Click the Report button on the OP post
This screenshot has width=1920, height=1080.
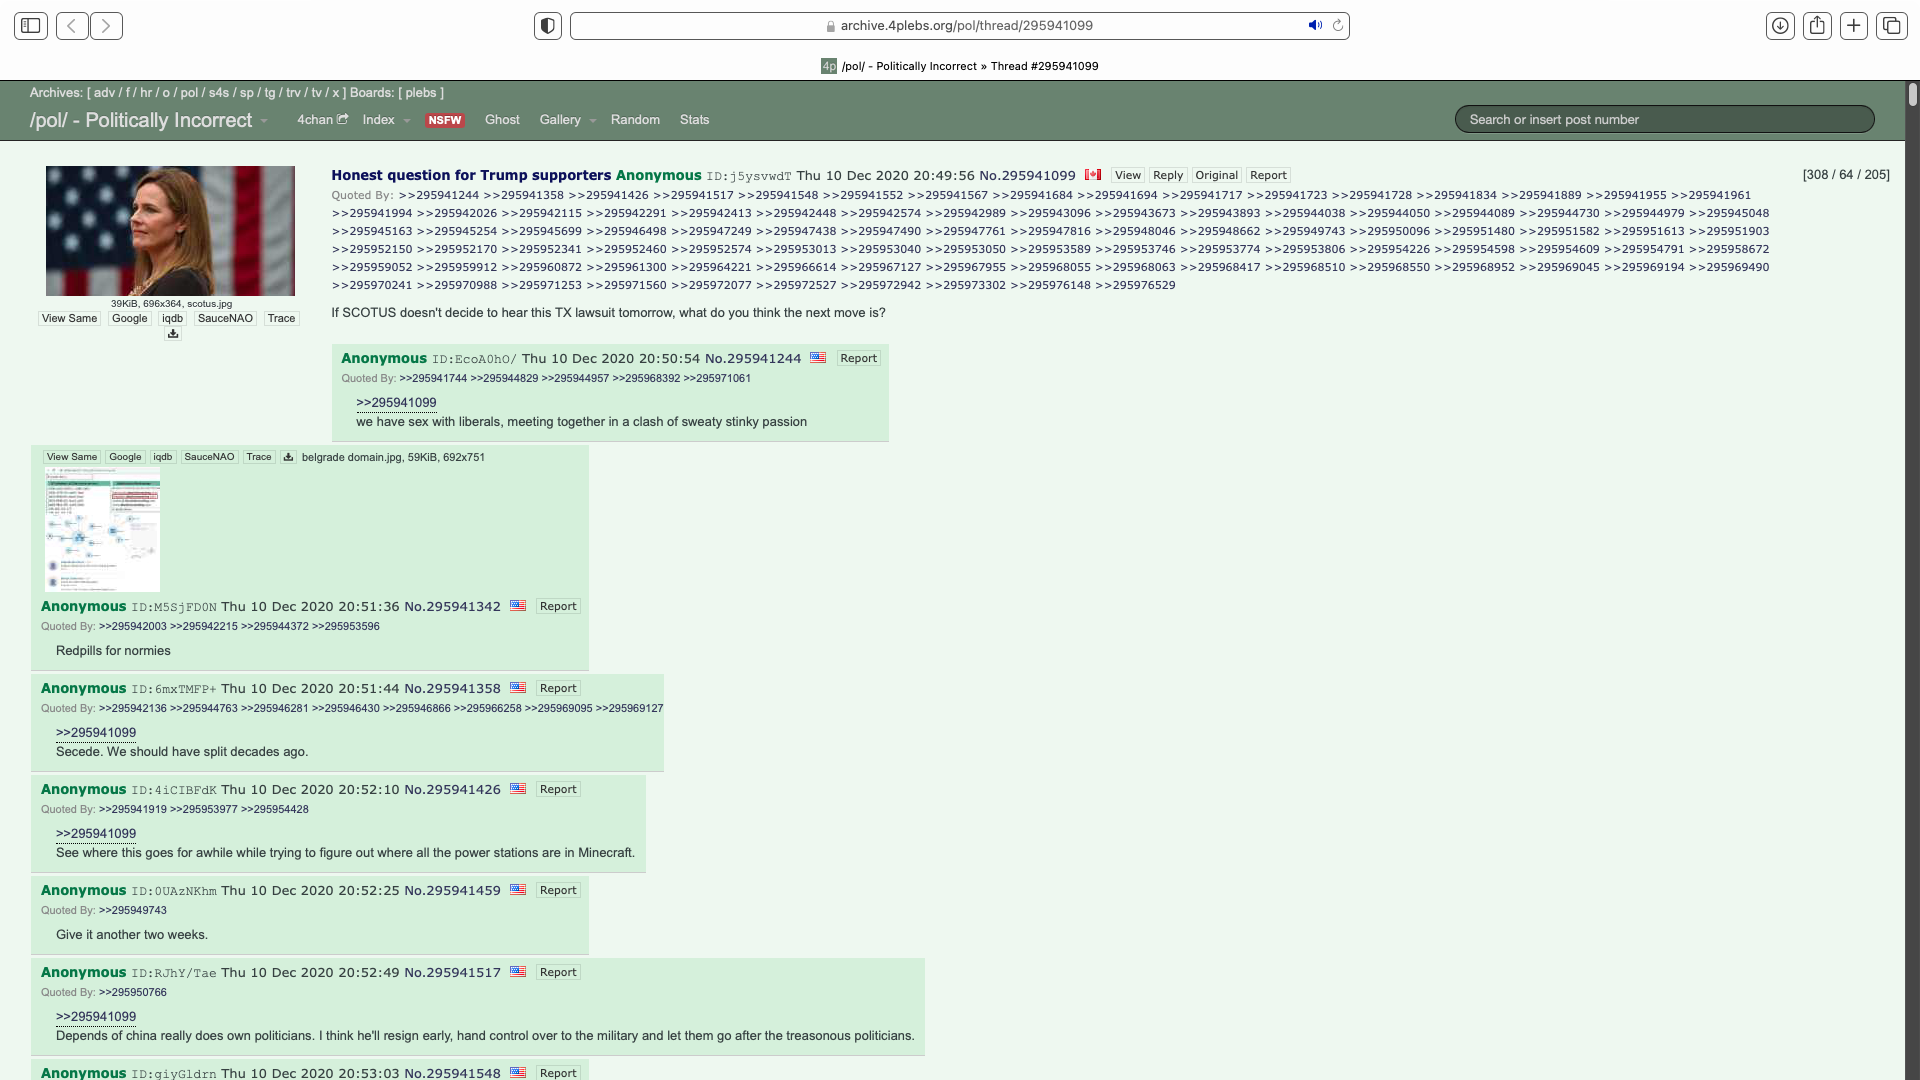click(x=1268, y=175)
